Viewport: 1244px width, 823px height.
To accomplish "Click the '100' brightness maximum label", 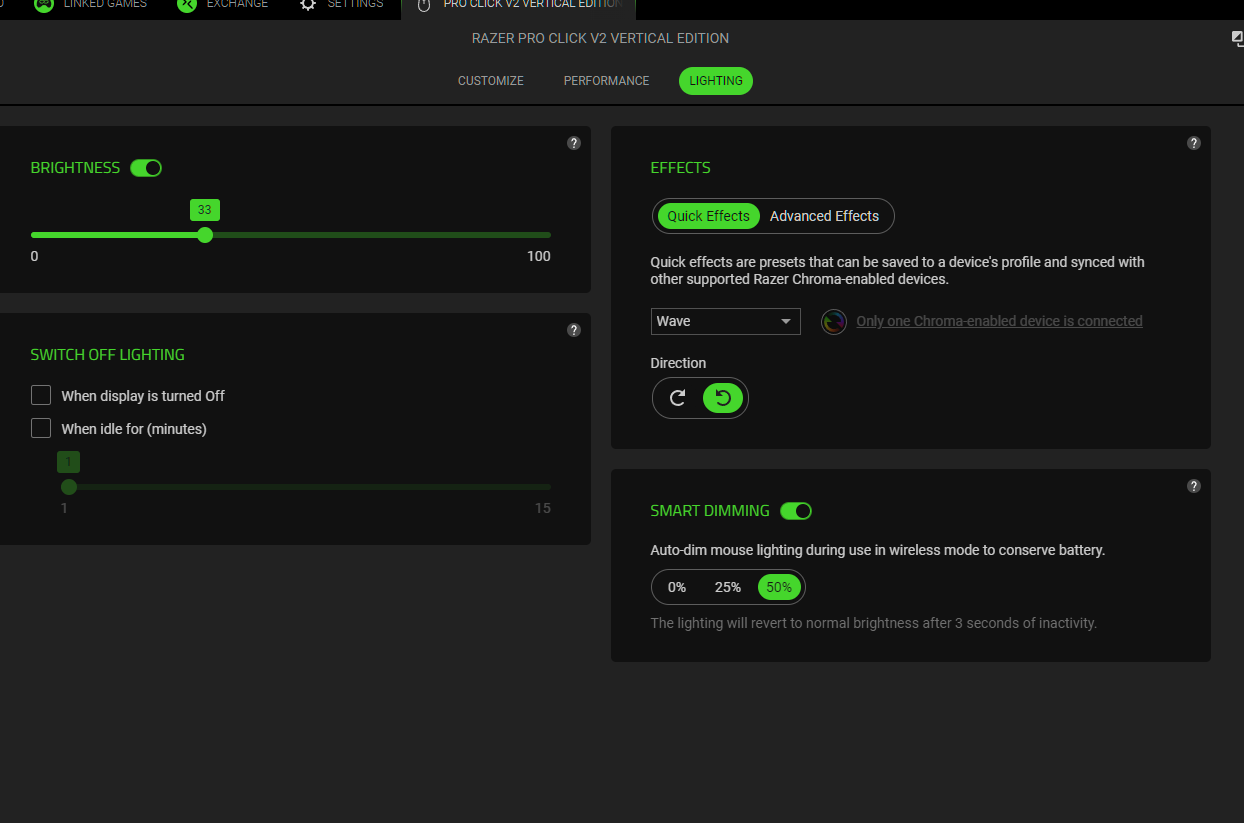I will (539, 256).
